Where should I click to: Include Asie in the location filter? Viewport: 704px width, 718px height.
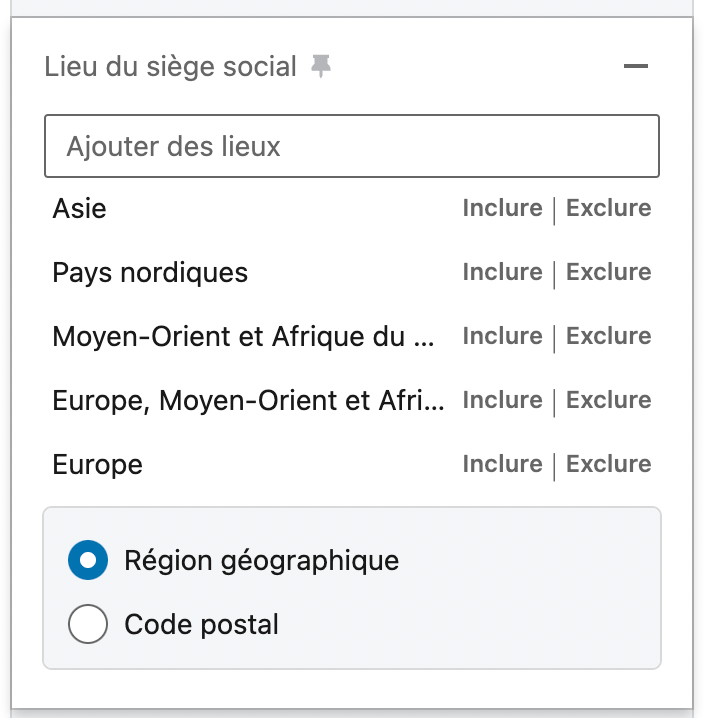coord(502,209)
